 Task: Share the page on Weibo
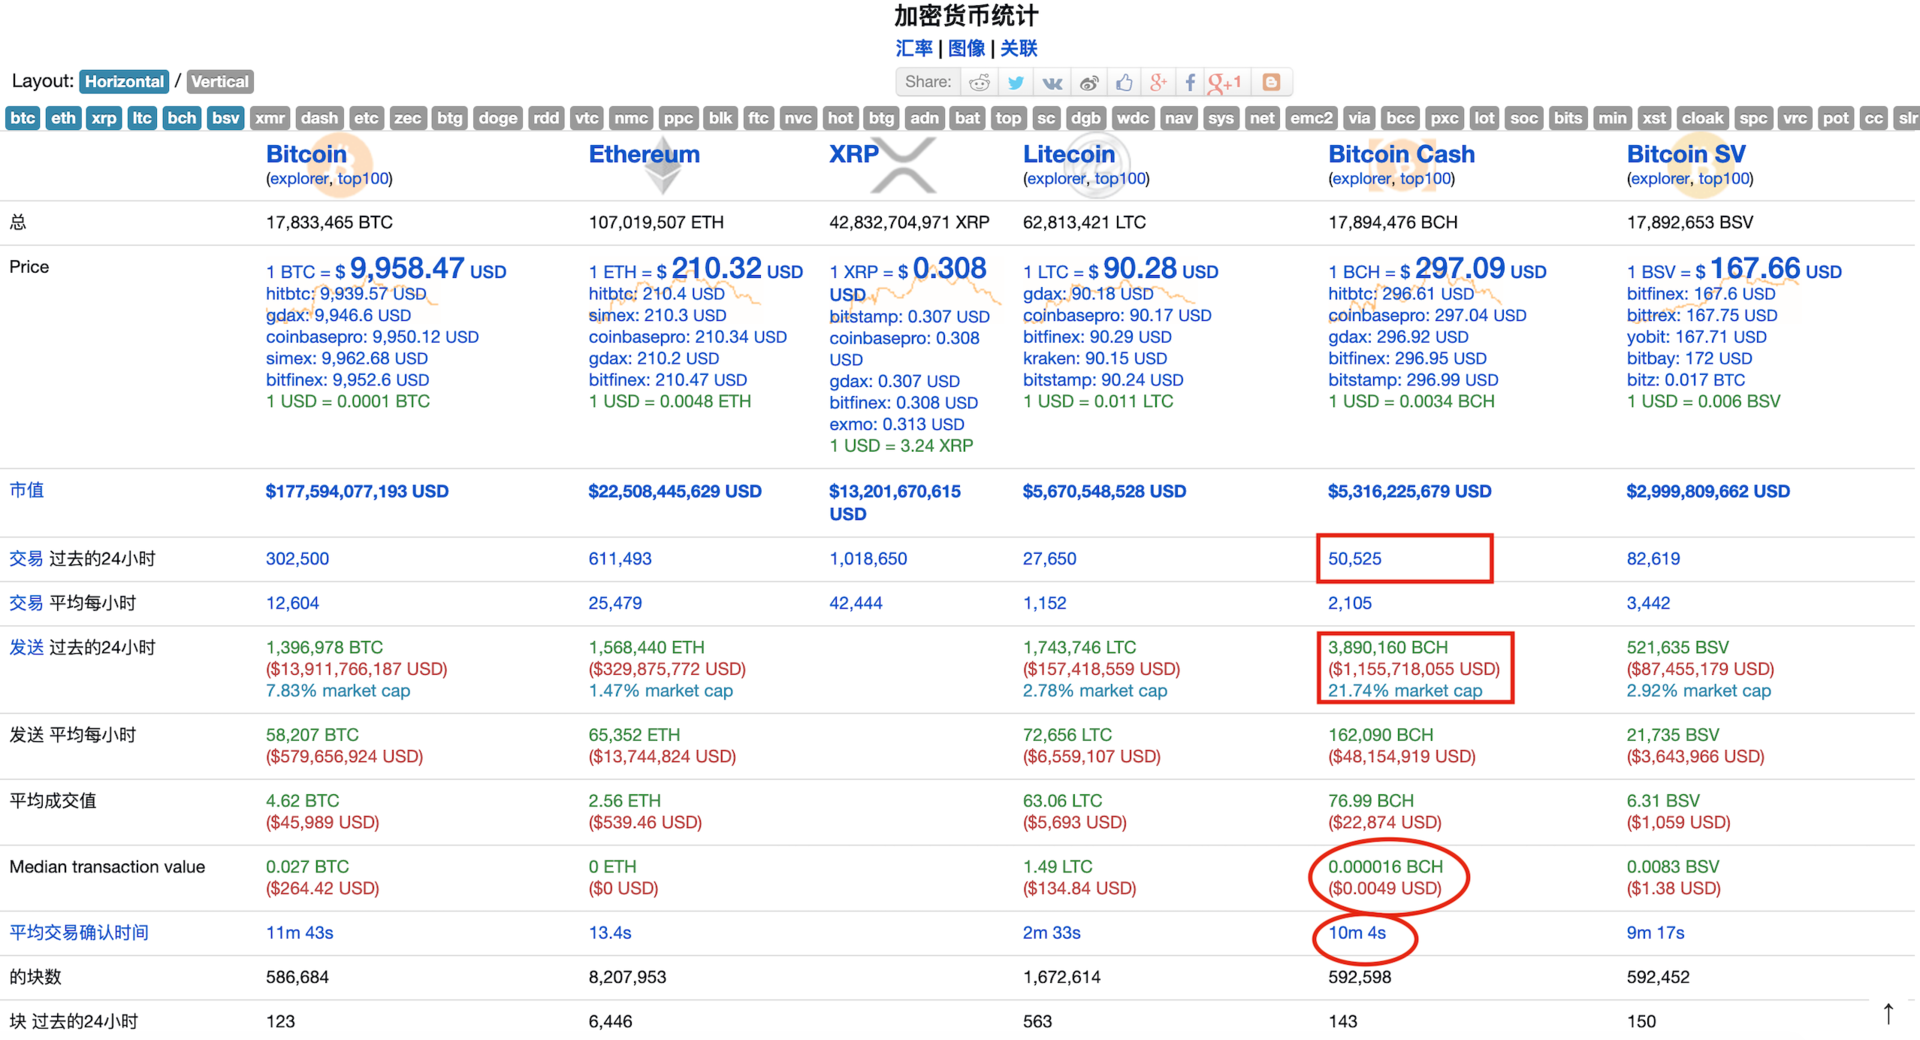pos(1088,83)
